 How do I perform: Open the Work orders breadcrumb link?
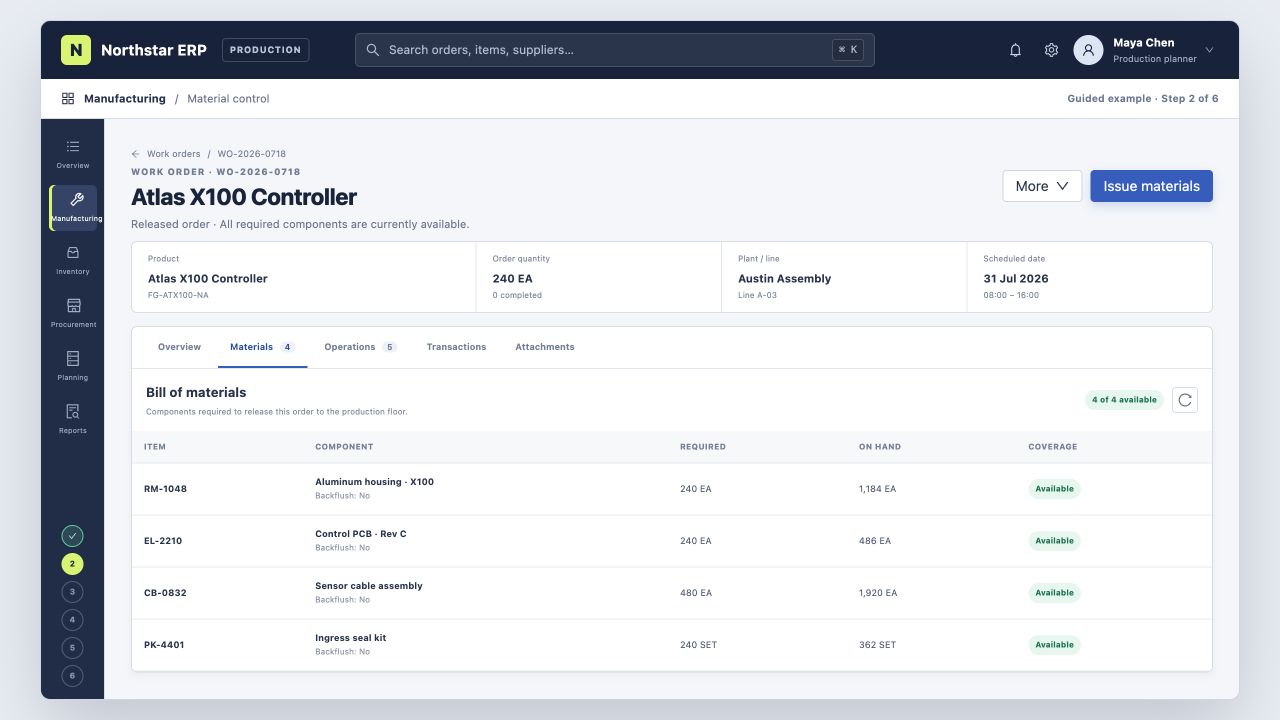pyautogui.click(x=174, y=154)
